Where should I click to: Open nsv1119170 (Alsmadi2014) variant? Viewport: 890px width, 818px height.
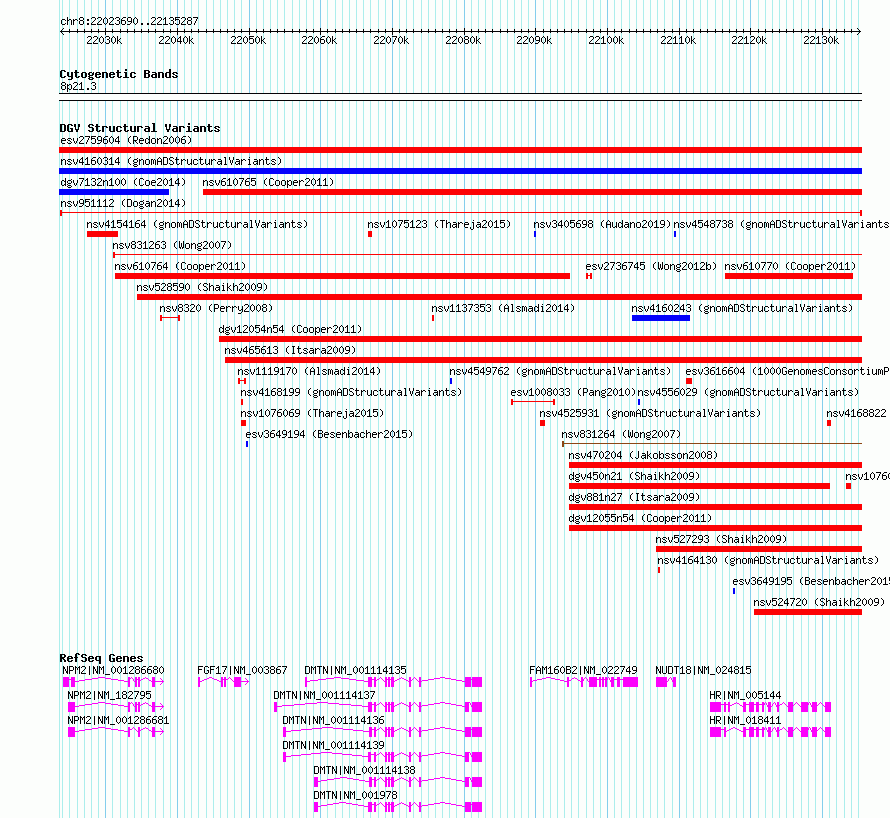pyautogui.click(x=242, y=381)
